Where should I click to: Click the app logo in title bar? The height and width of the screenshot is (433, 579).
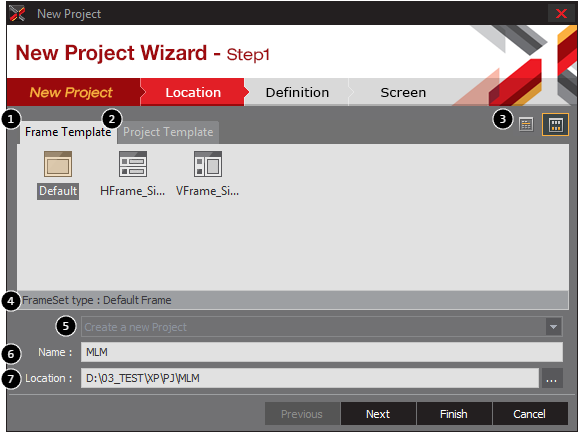click(x=17, y=14)
